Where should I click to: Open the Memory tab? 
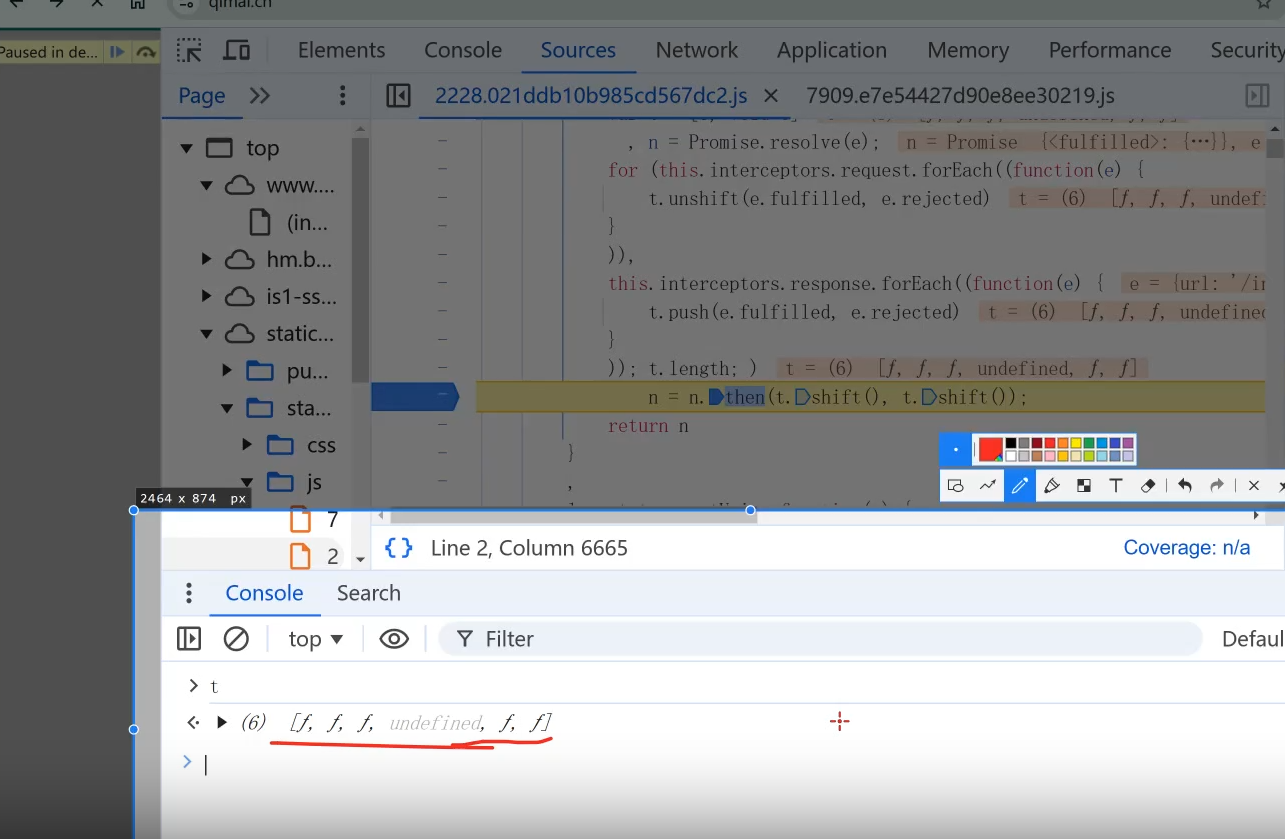click(x=967, y=50)
